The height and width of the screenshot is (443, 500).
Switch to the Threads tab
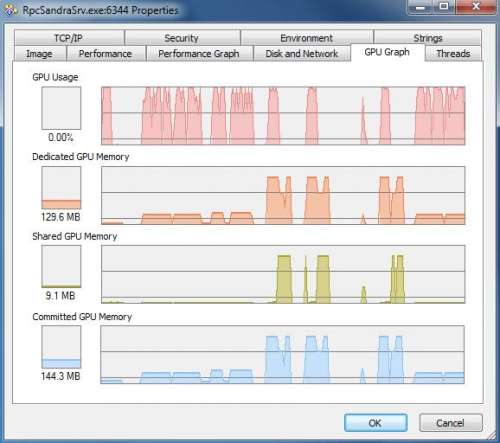(453, 54)
